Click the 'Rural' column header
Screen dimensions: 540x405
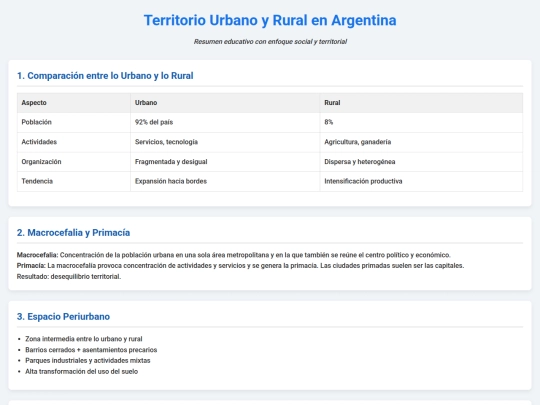coord(421,103)
